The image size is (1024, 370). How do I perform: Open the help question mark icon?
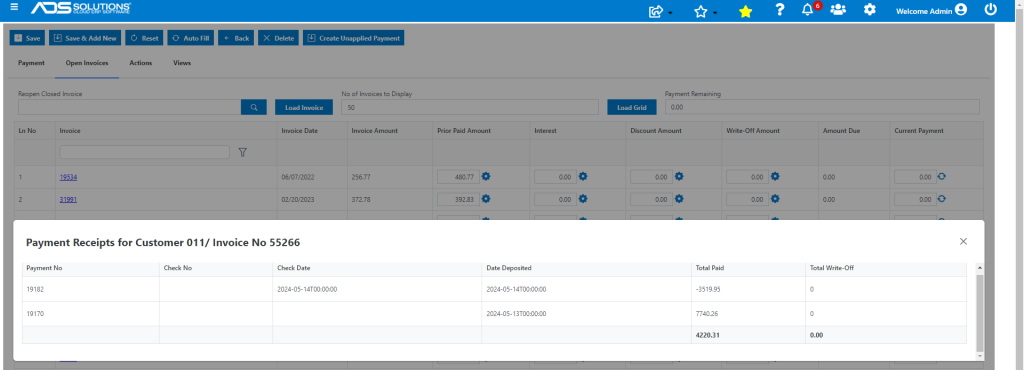pyautogui.click(x=779, y=10)
